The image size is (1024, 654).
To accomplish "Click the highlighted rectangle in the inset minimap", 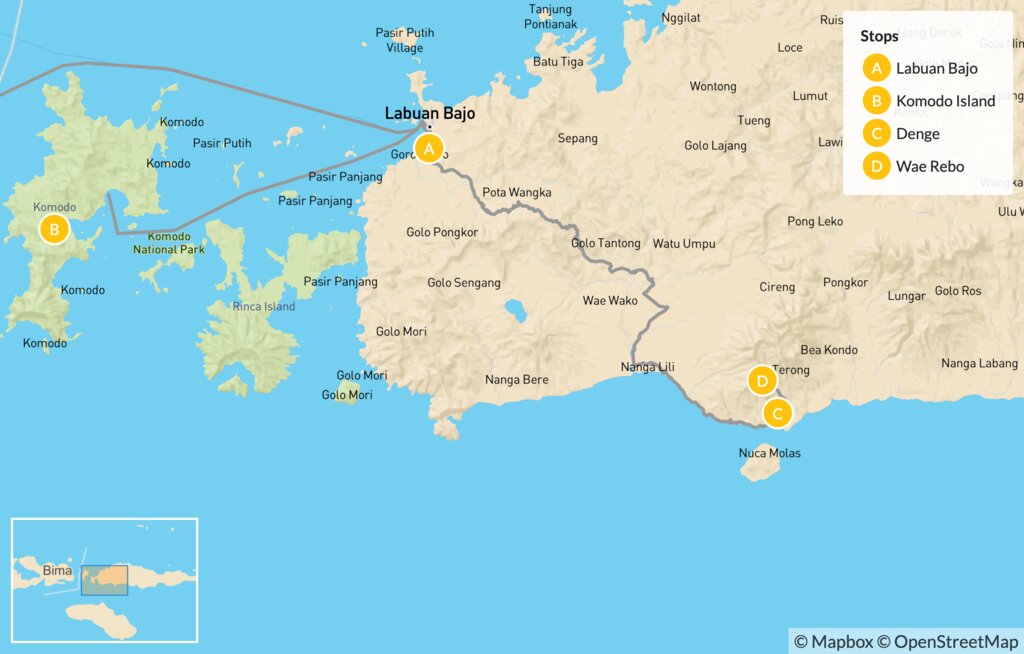I will pos(105,579).
